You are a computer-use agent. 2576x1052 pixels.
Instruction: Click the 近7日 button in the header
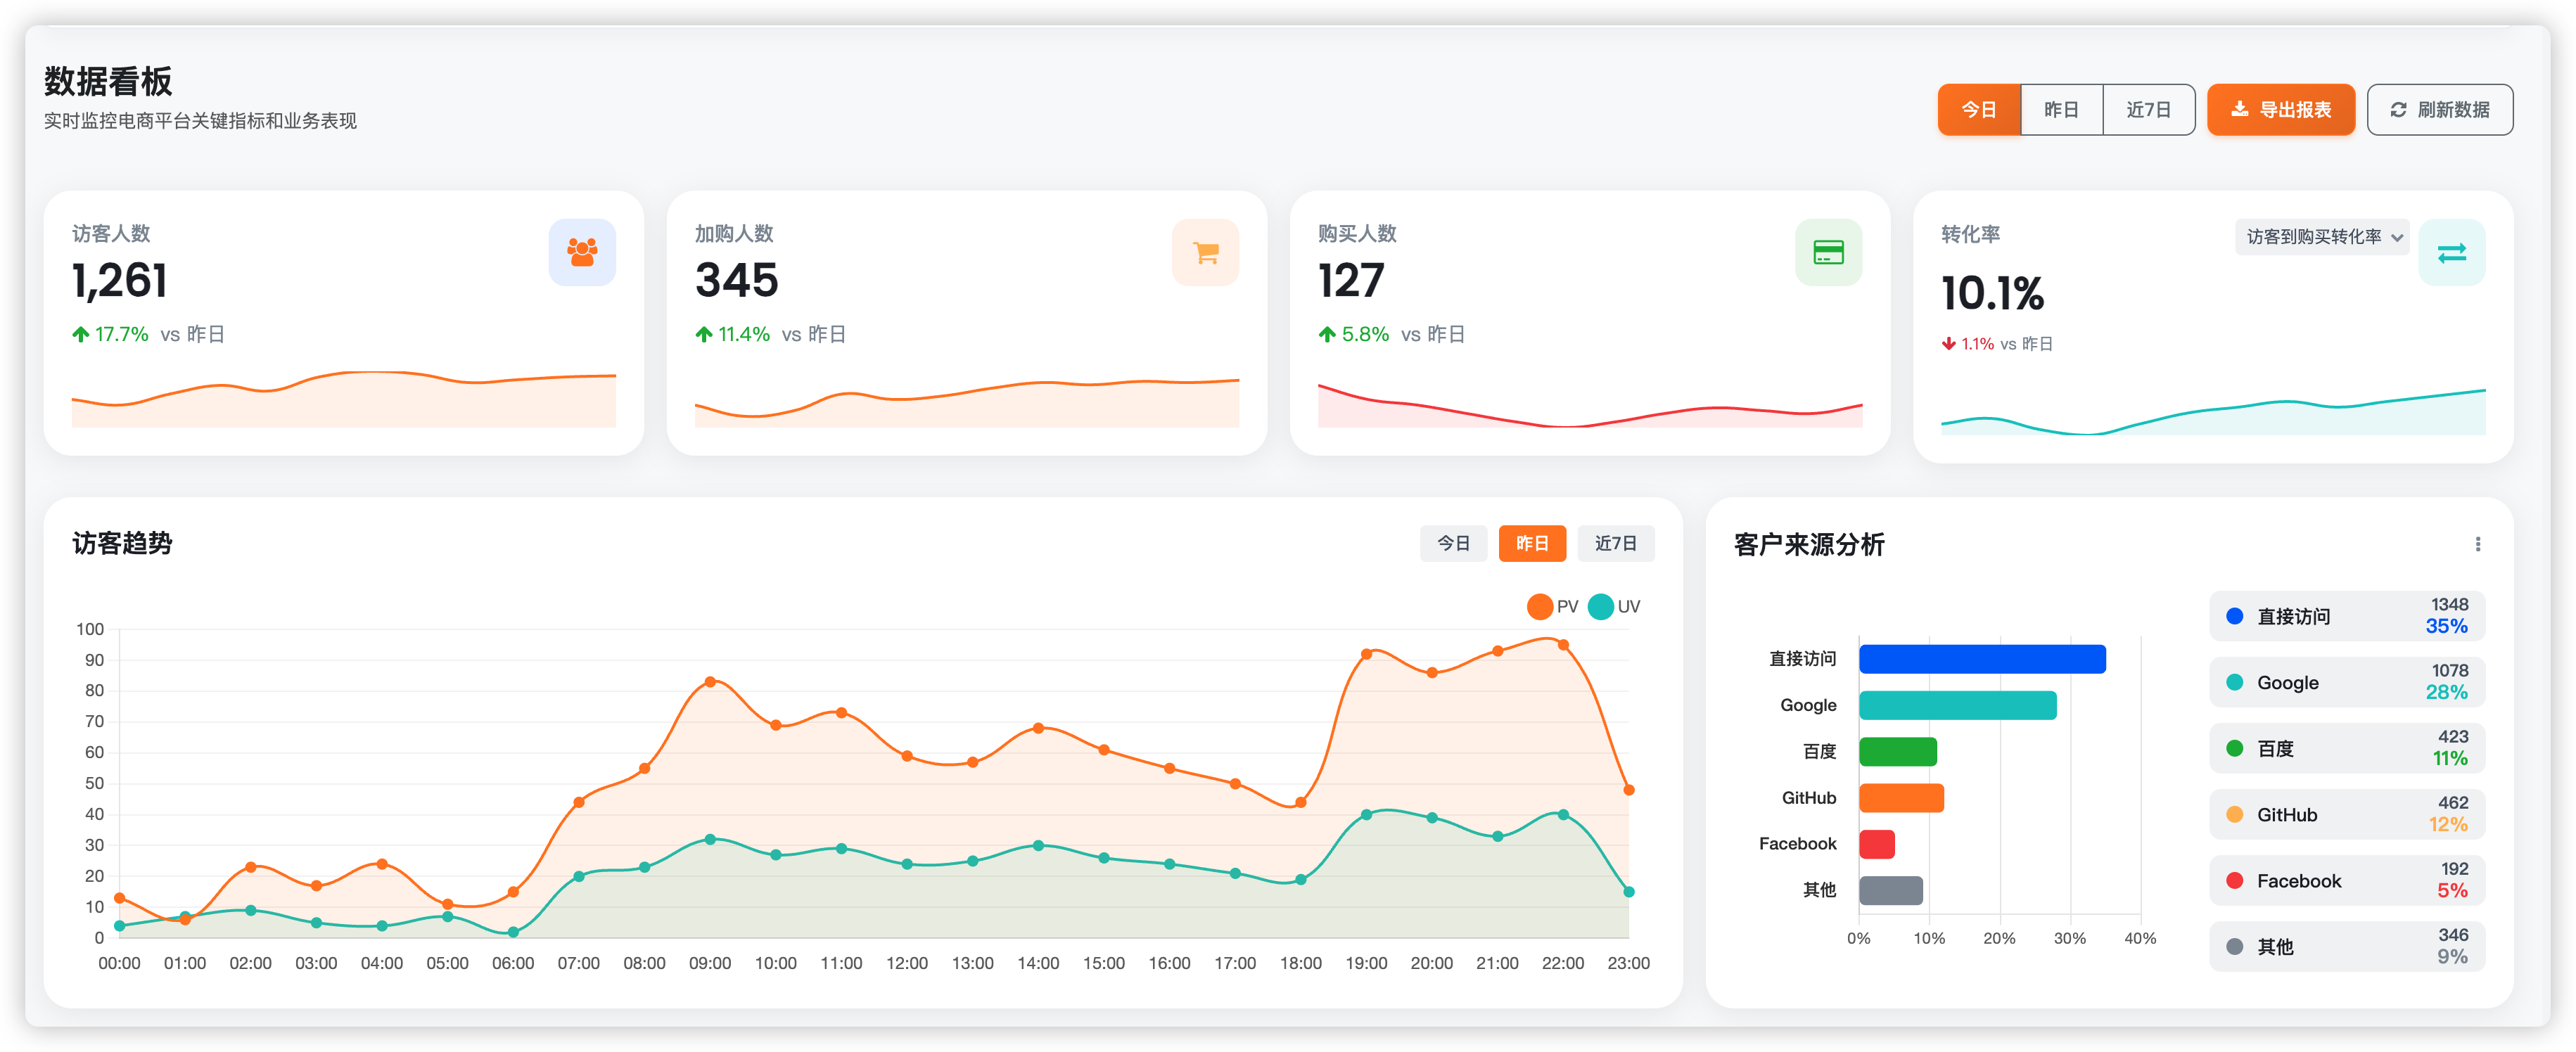pos(2148,109)
